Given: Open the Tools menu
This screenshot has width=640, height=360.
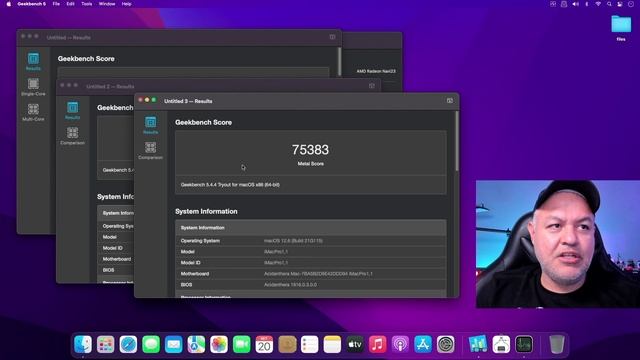Looking at the screenshot, I should click(87, 4).
